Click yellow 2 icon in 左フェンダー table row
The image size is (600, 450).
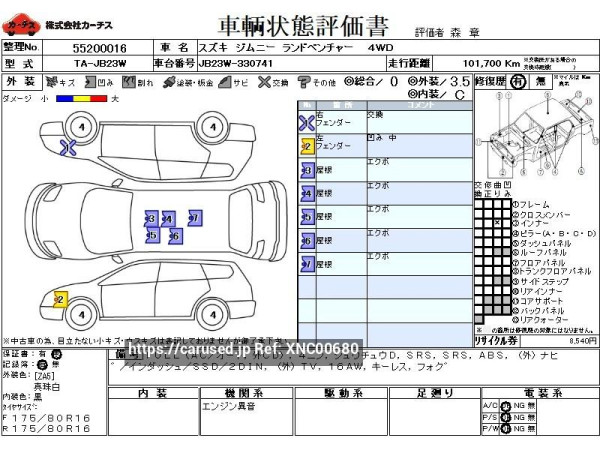point(307,146)
